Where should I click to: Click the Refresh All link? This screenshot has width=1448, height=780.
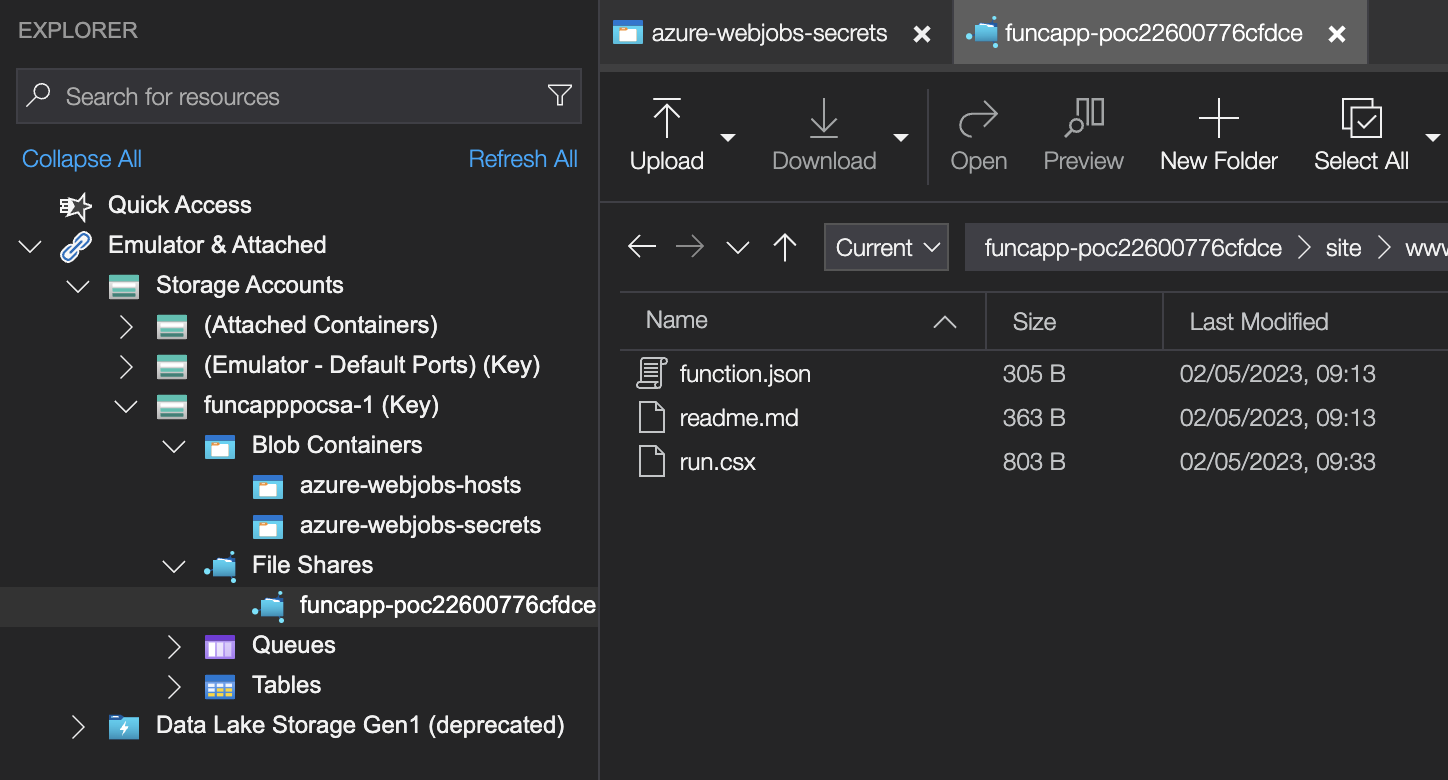(x=523, y=158)
